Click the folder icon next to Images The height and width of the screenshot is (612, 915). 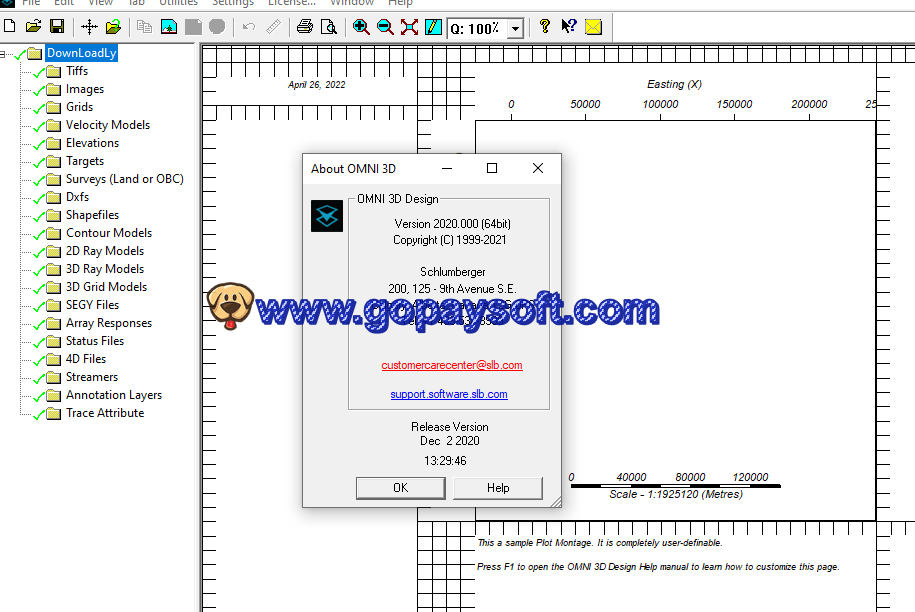pos(54,89)
